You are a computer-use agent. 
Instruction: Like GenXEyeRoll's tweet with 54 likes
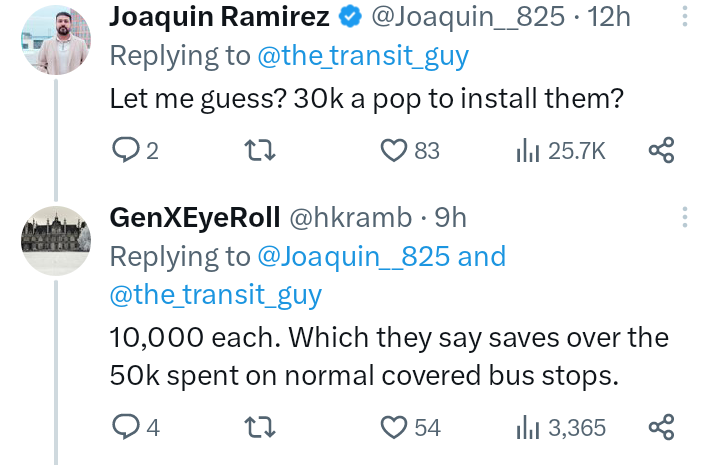pos(395,428)
